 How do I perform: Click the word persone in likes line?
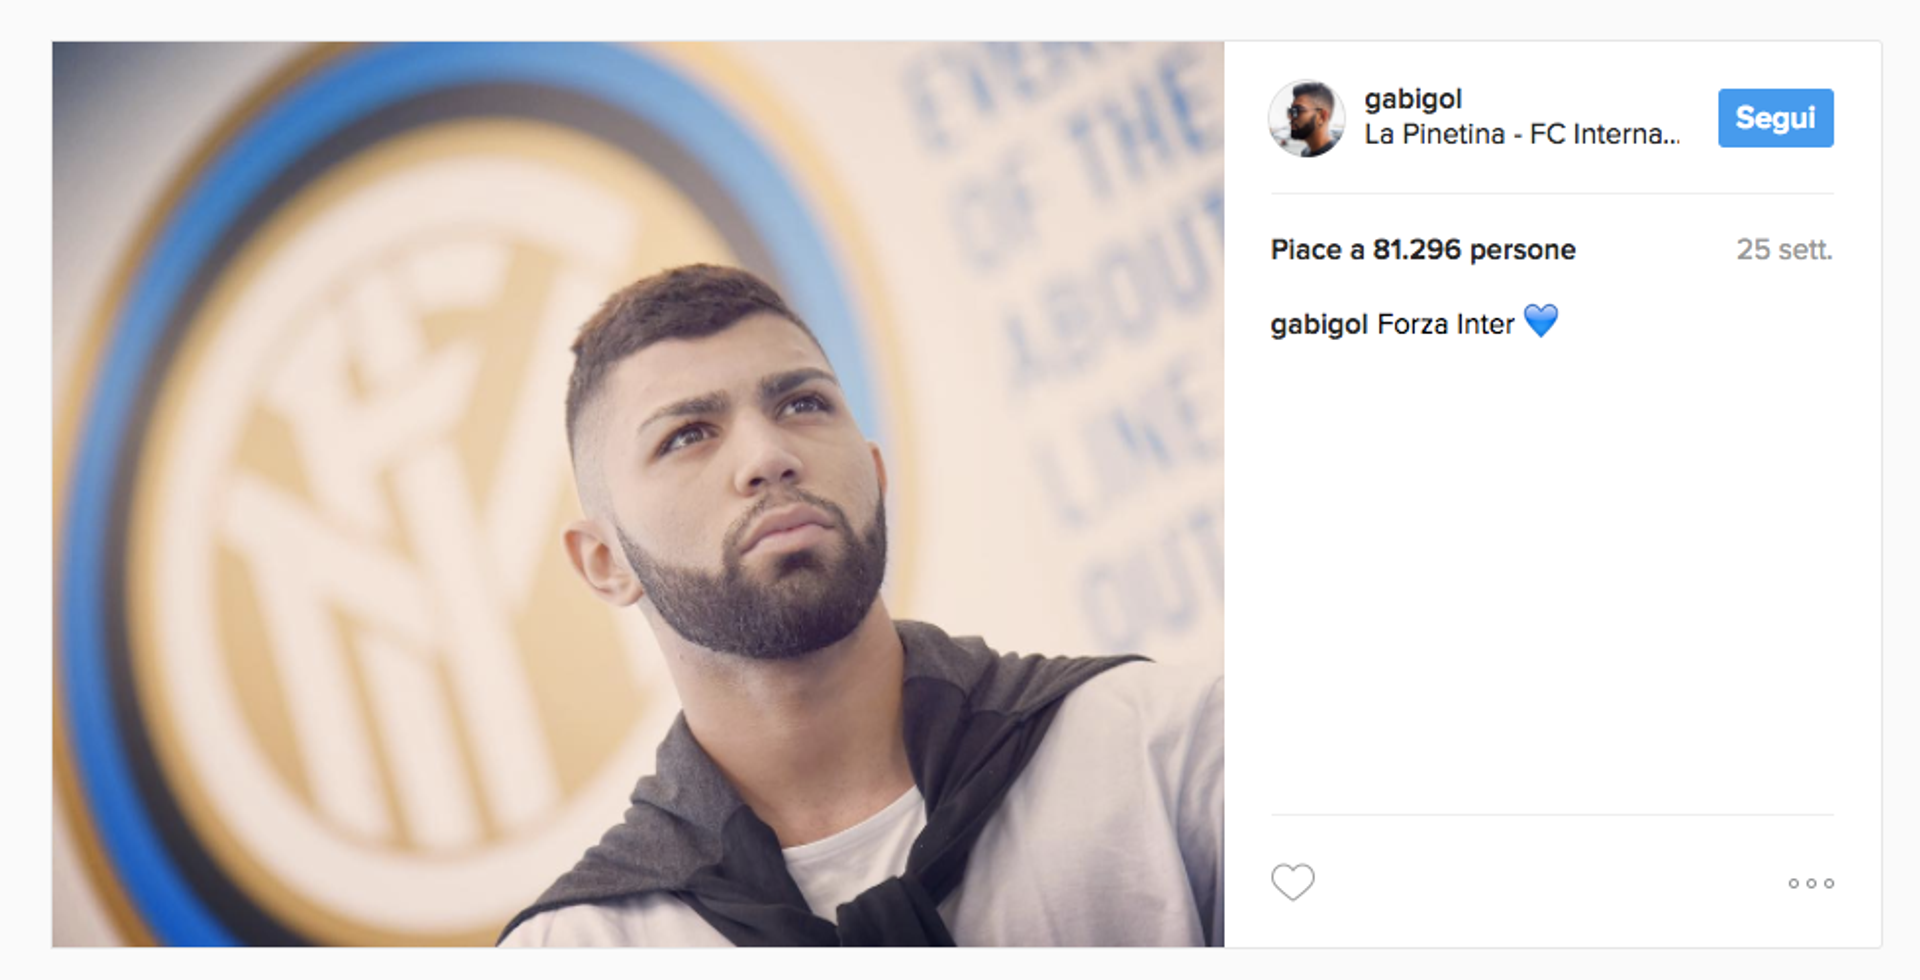tap(1523, 249)
